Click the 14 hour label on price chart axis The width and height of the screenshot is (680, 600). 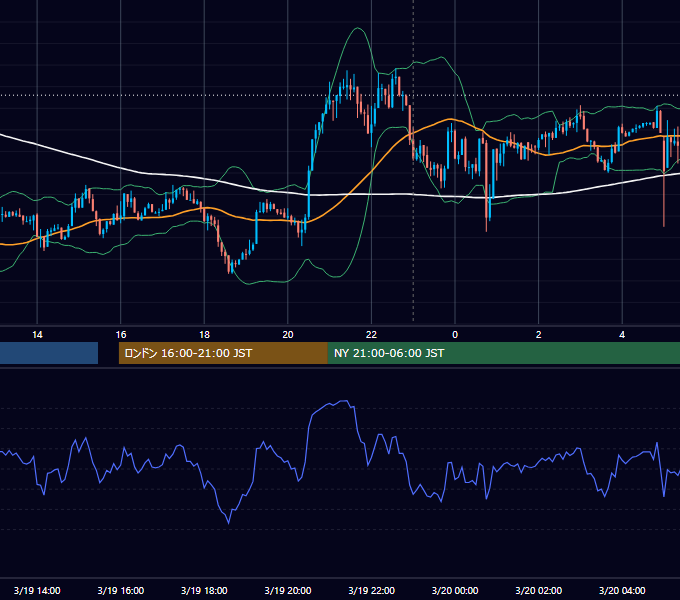[37, 335]
